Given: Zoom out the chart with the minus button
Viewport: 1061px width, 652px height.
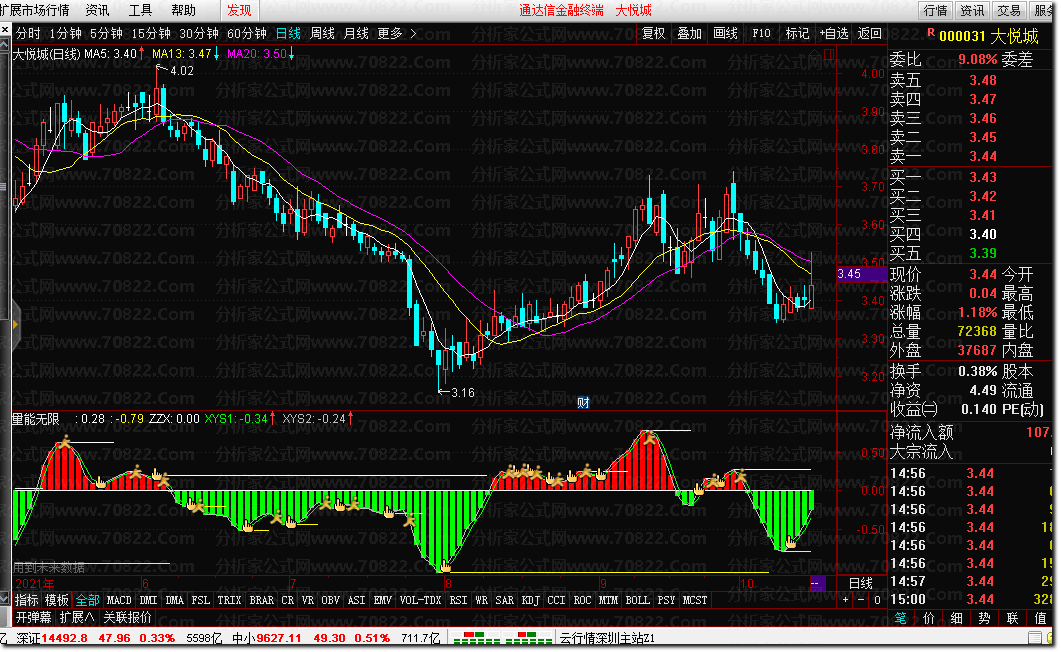Looking at the screenshot, I should click(861, 600).
